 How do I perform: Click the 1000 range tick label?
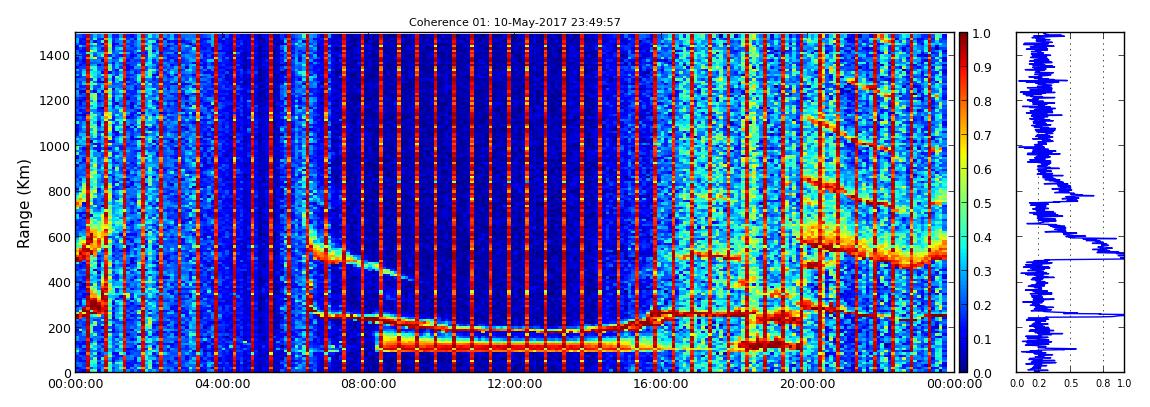coord(55,147)
